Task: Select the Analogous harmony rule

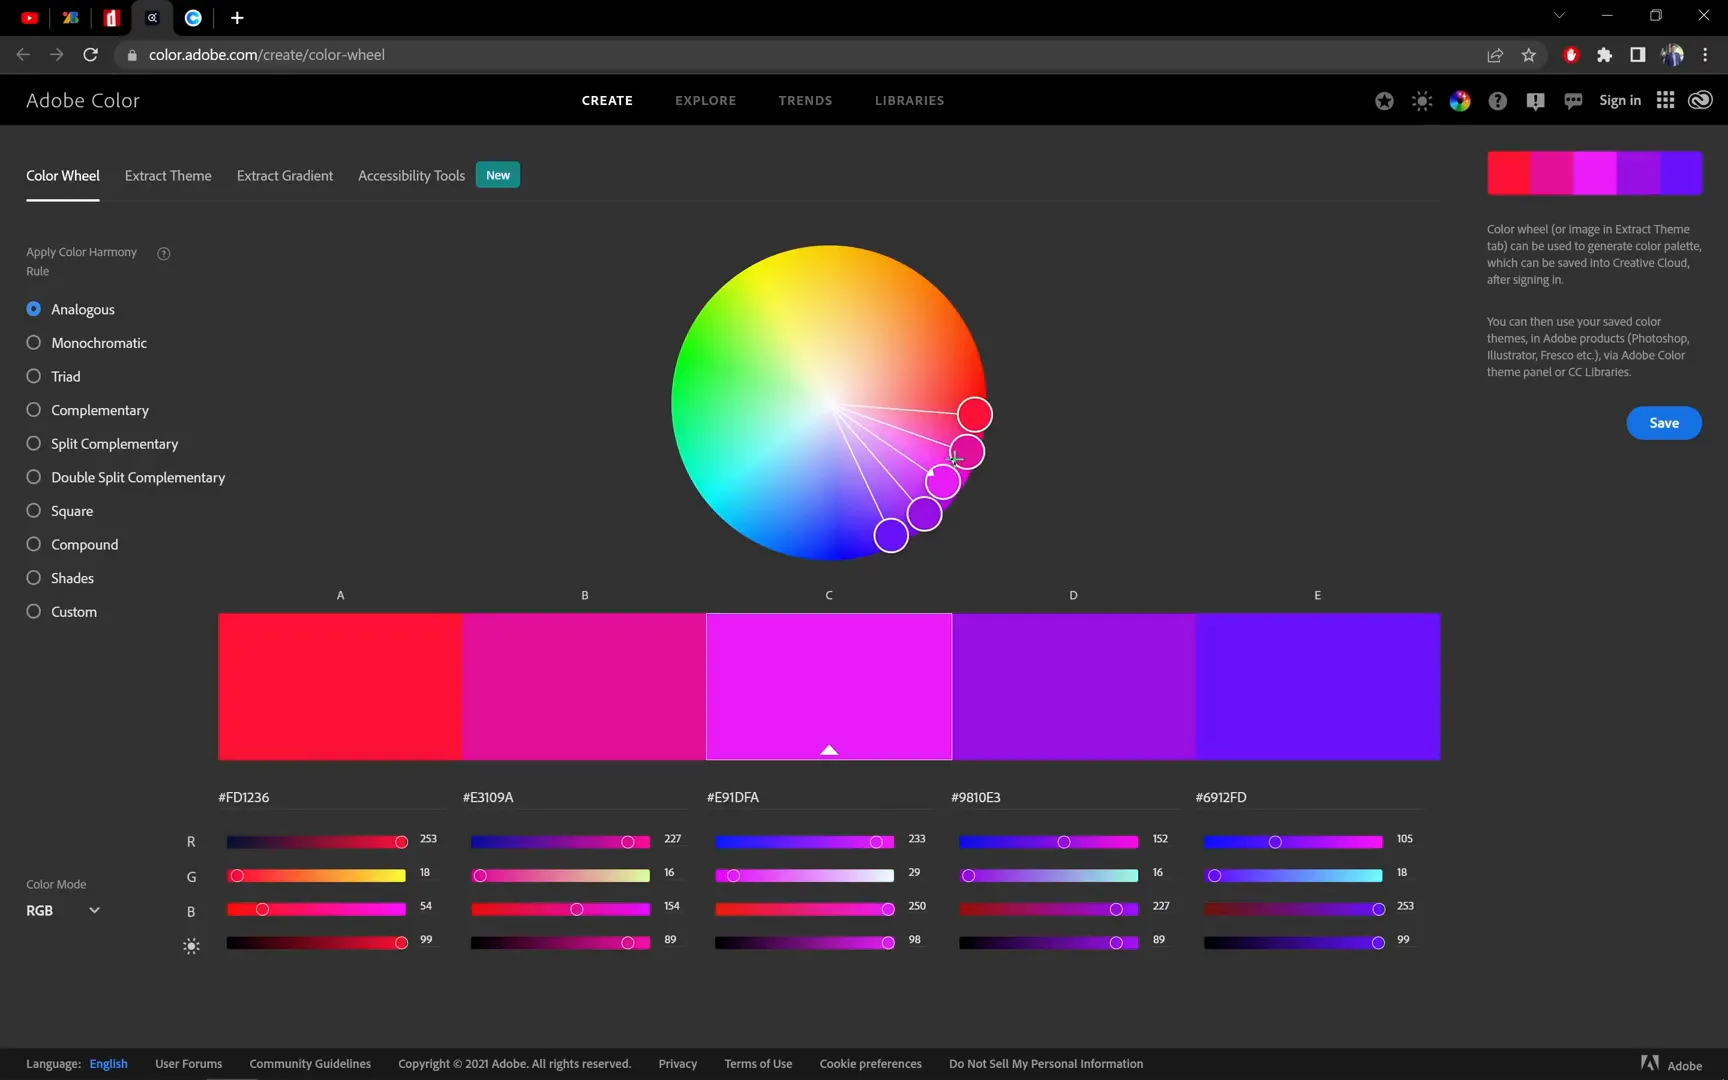Action: point(71,309)
